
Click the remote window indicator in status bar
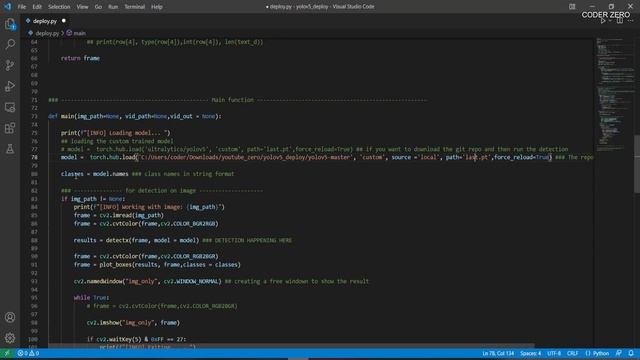tap(7, 353)
